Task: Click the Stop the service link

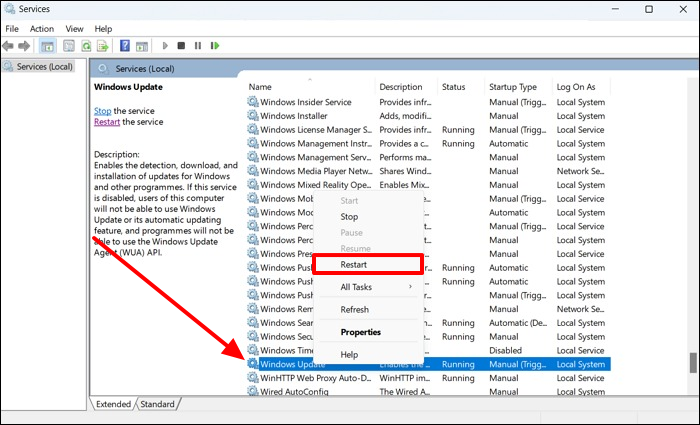Action: (x=102, y=110)
